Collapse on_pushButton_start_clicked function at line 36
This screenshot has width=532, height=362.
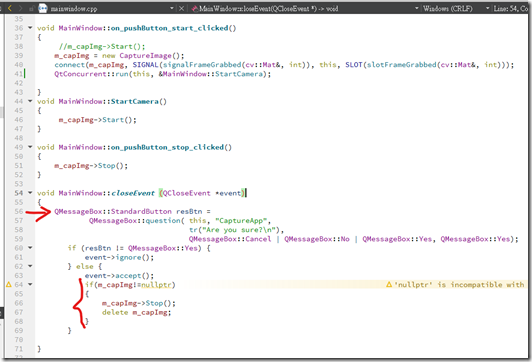[x=30, y=28]
